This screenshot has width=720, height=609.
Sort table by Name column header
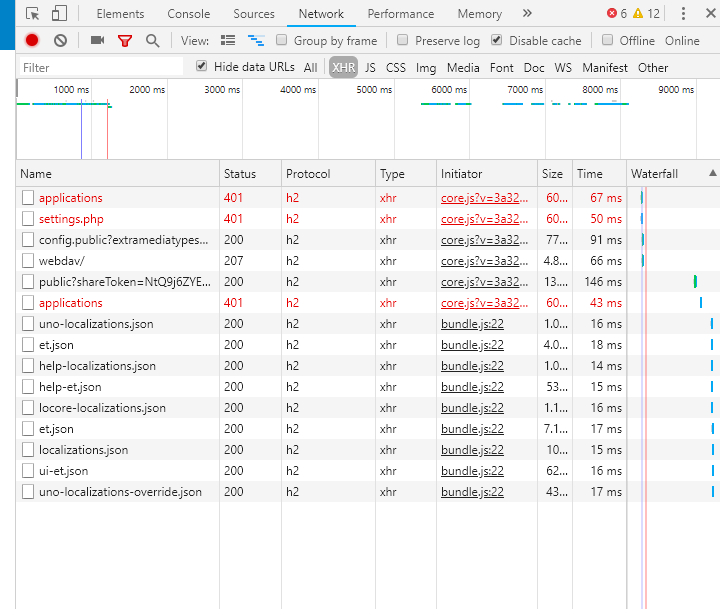pyautogui.click(x=118, y=174)
